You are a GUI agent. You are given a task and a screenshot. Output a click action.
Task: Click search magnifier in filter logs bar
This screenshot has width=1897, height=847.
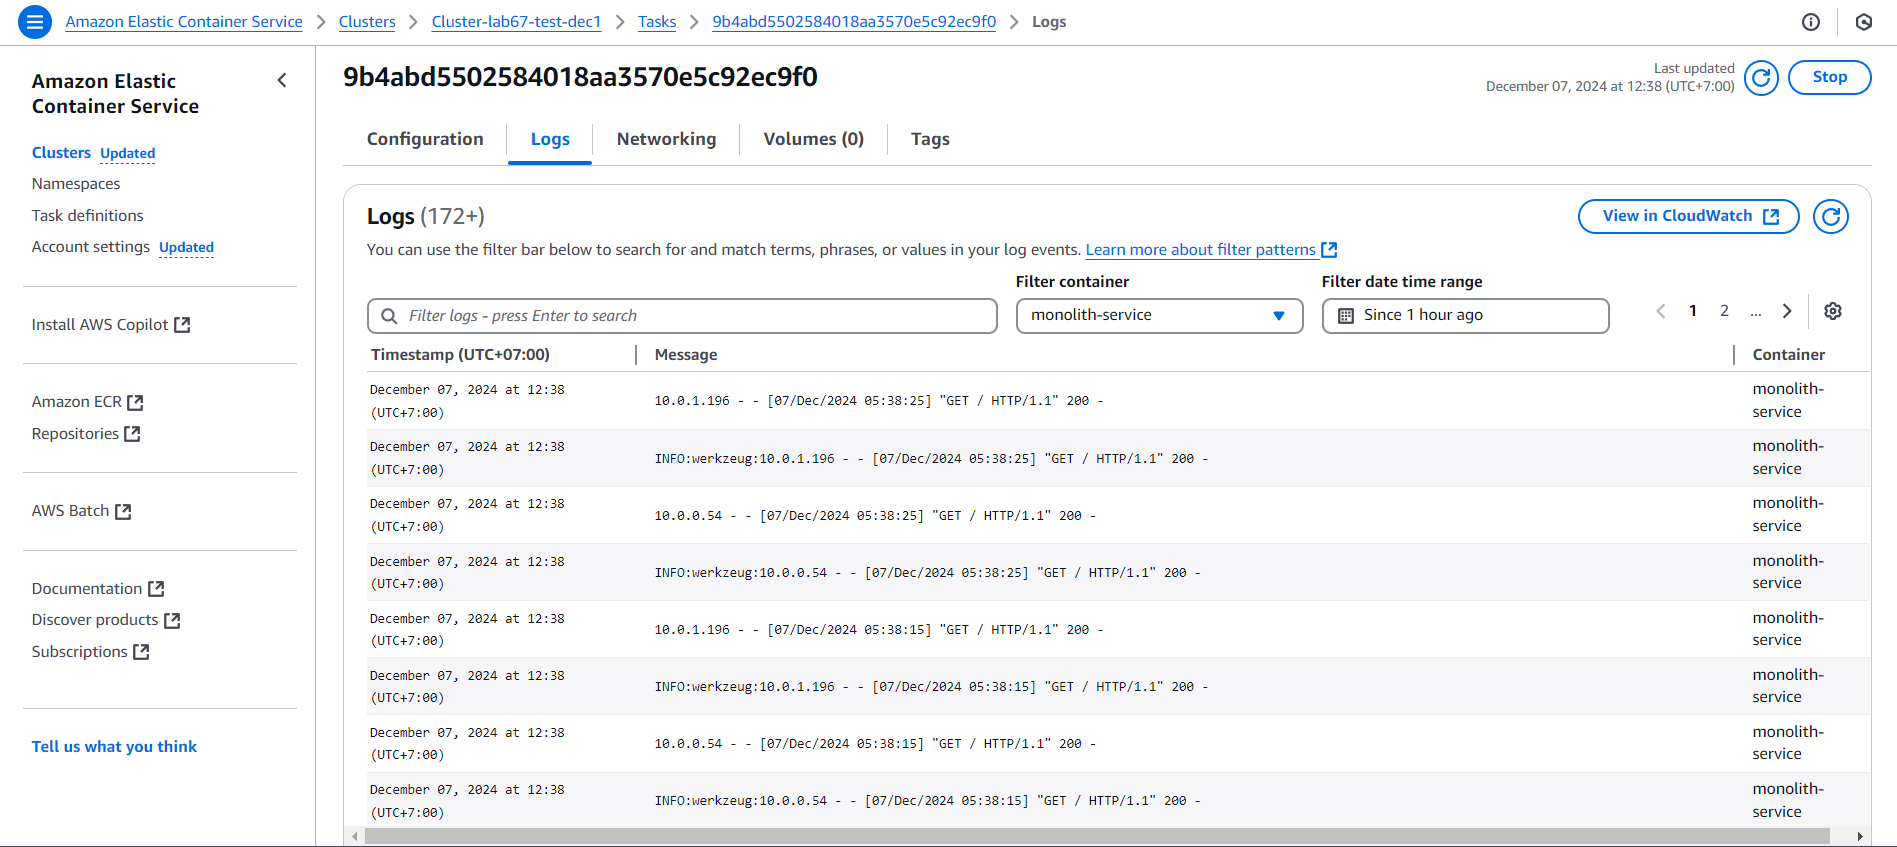click(389, 316)
